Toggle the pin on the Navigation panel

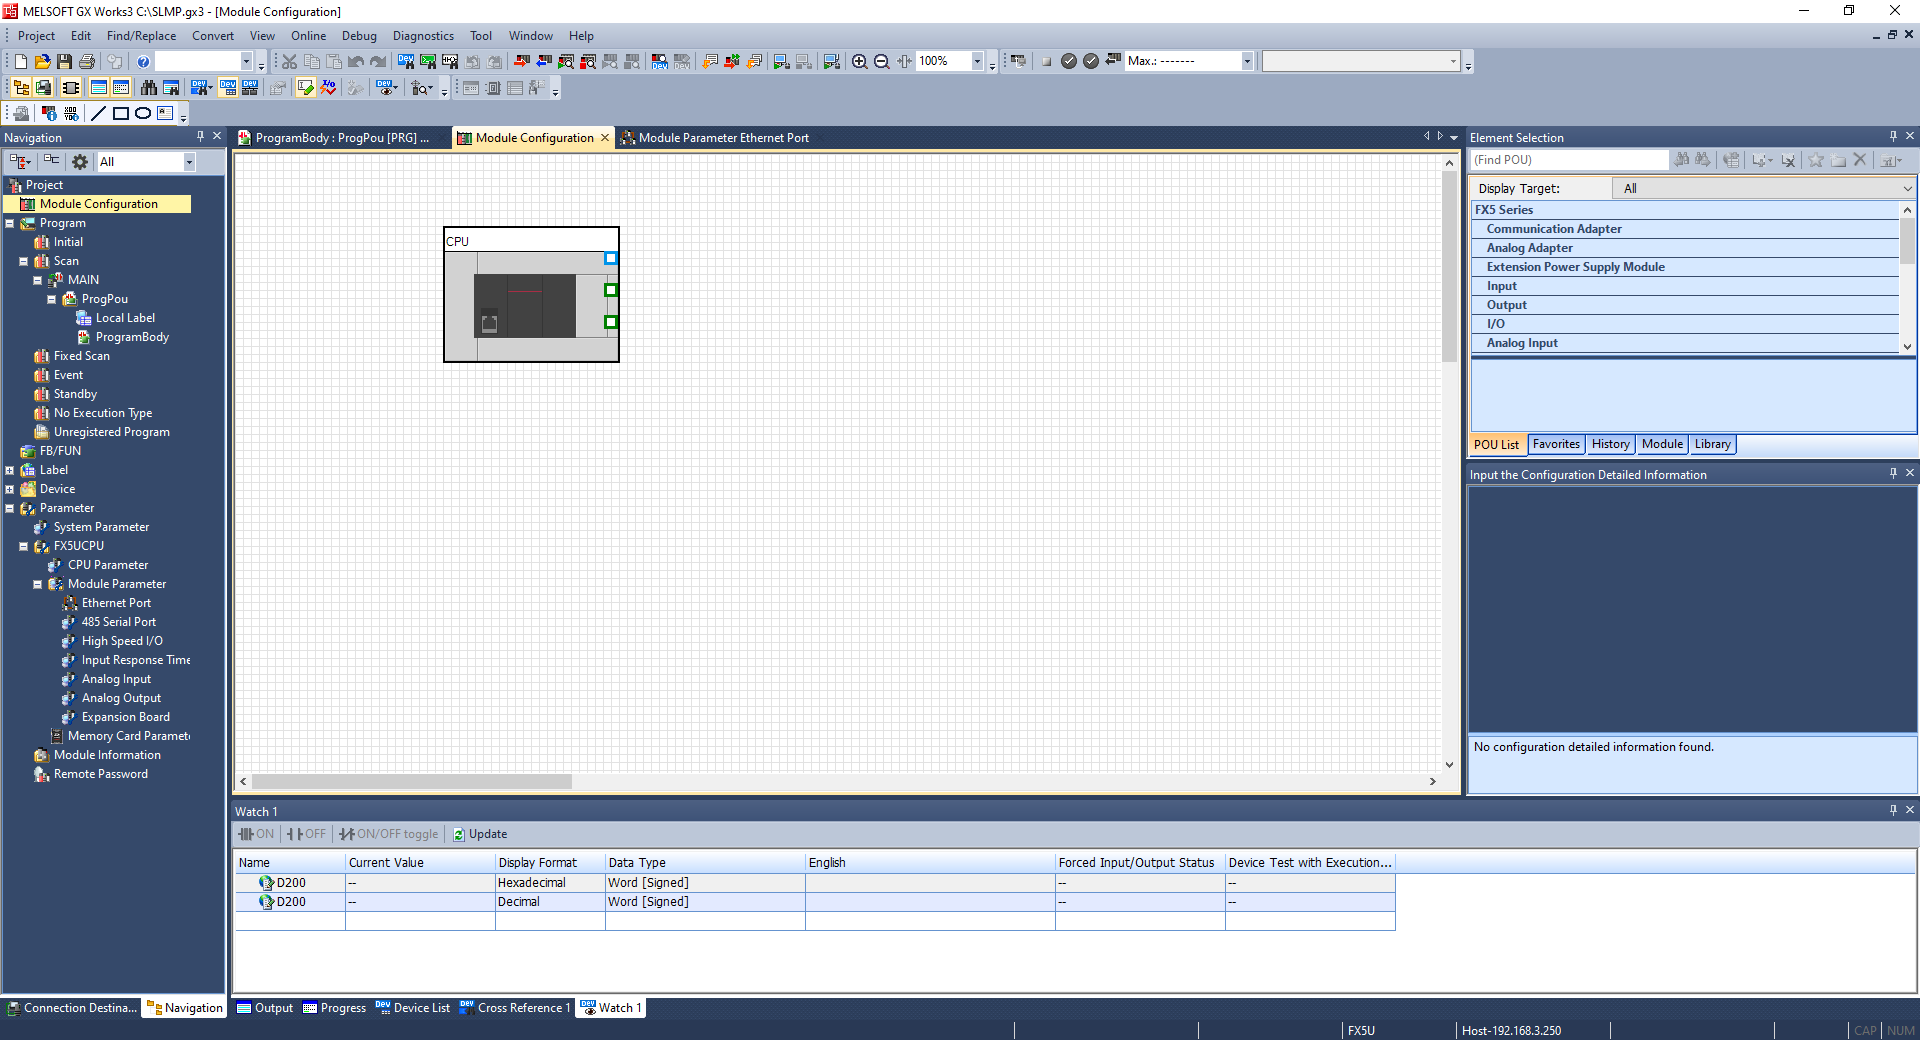click(200, 136)
